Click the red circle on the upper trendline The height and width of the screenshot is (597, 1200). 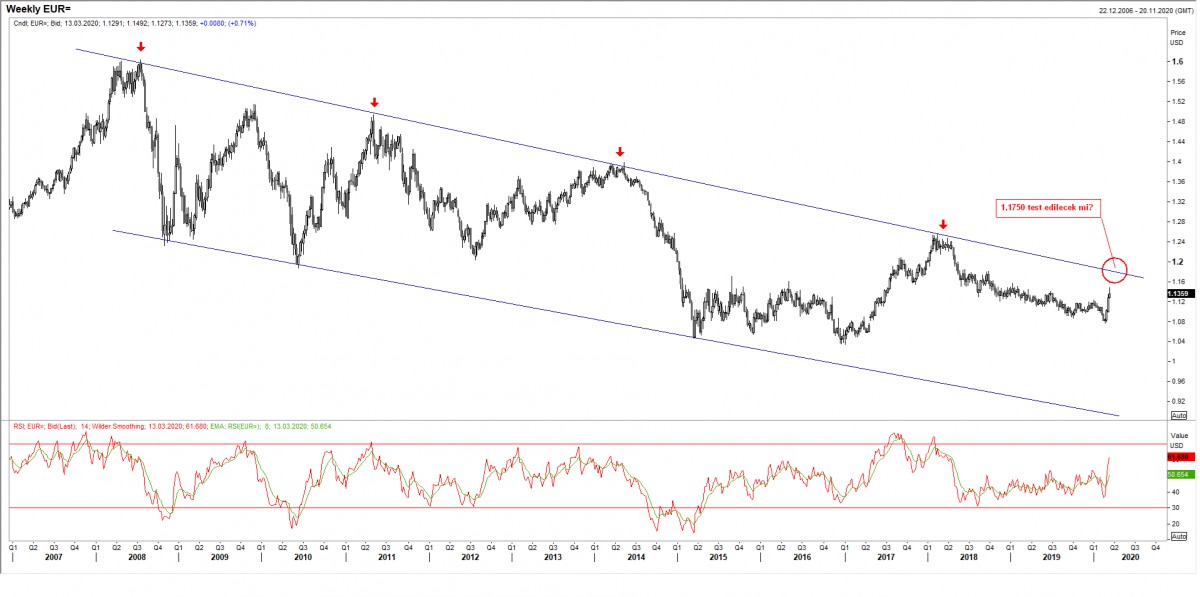click(1115, 269)
